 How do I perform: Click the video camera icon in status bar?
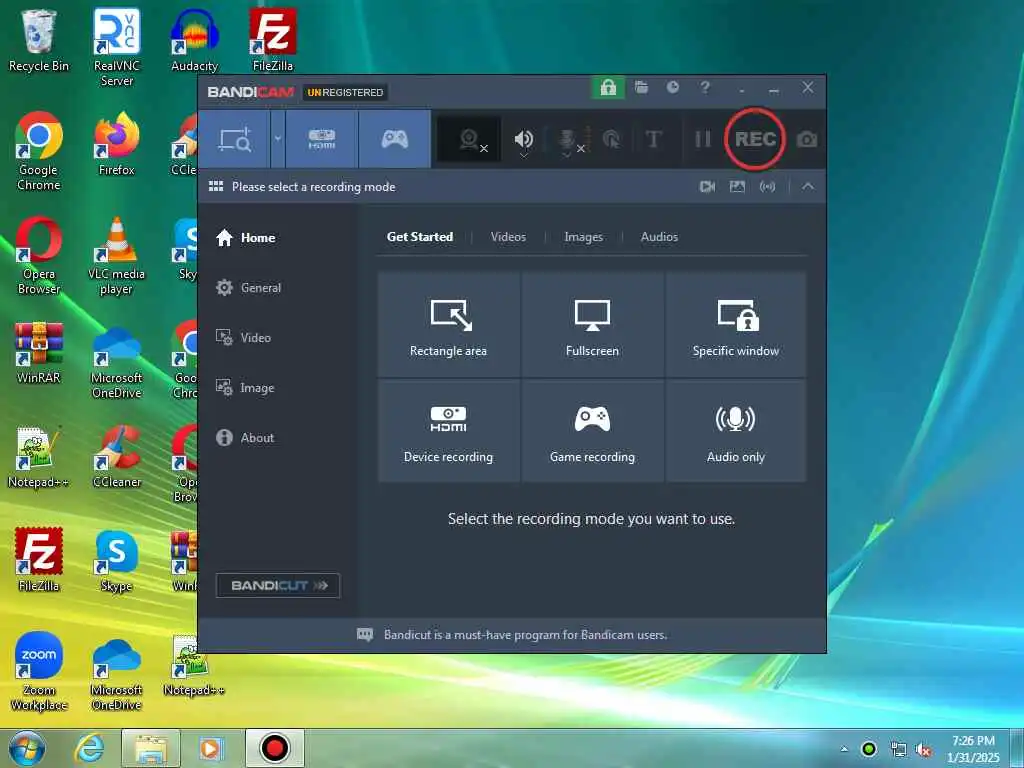(x=707, y=187)
